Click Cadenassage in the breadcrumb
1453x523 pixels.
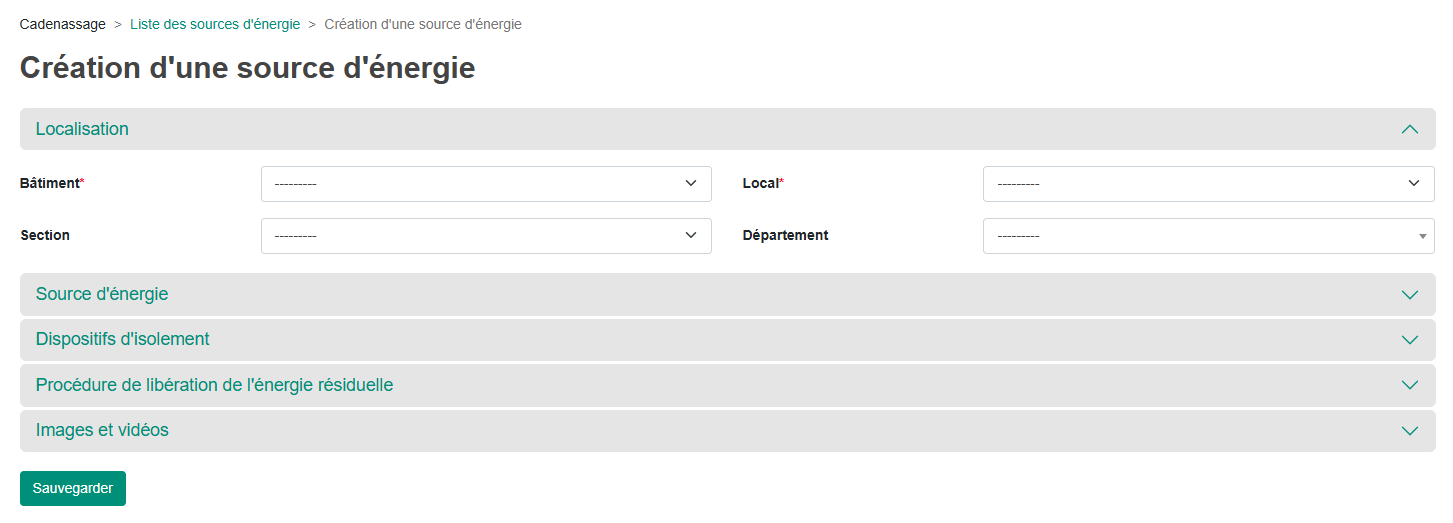[x=63, y=24]
